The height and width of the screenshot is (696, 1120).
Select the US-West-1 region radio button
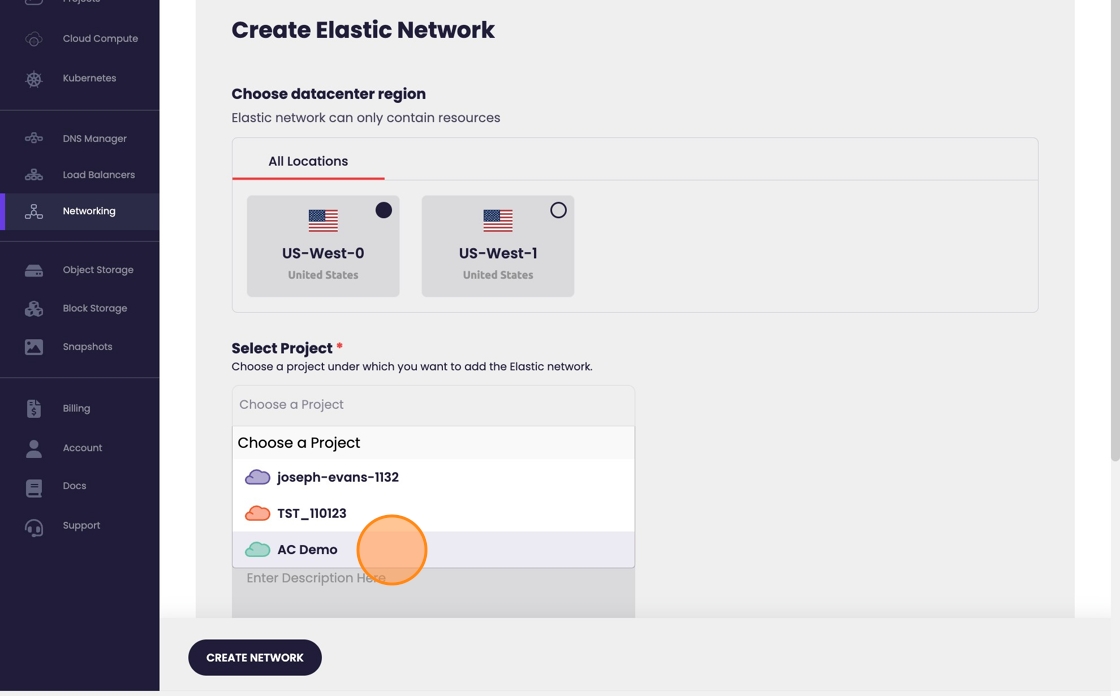click(x=558, y=210)
